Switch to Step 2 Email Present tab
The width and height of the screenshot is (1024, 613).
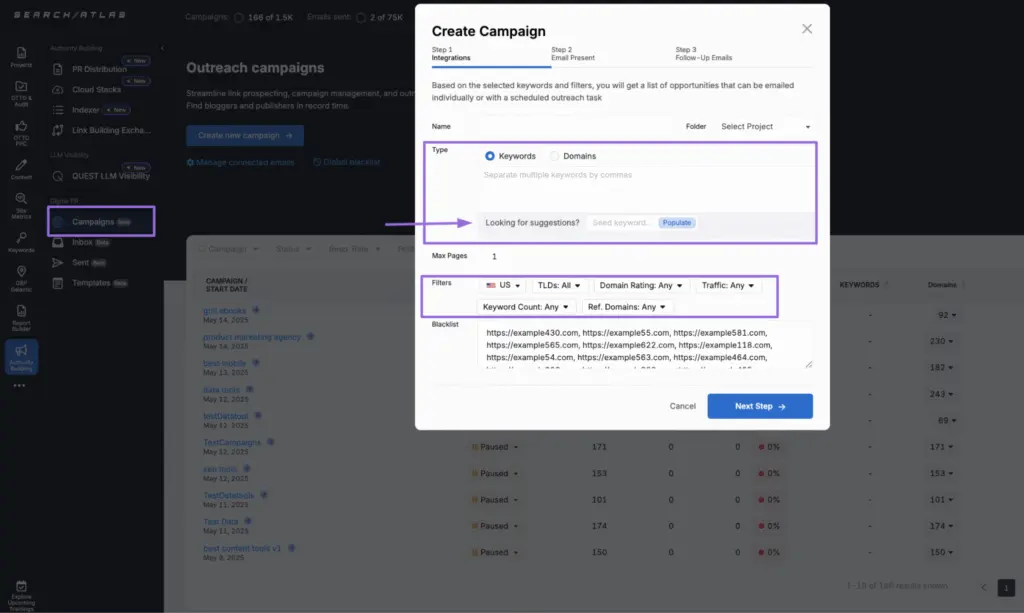[573, 54]
